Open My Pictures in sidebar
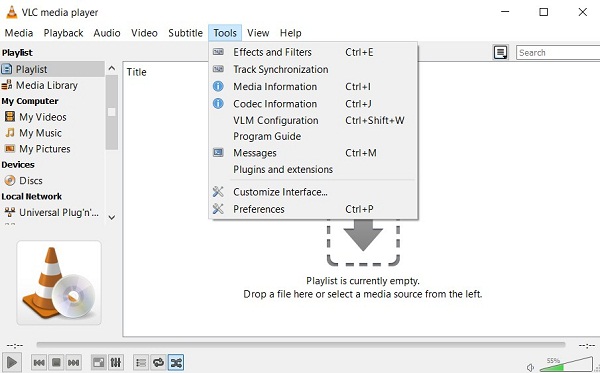 coord(52,149)
